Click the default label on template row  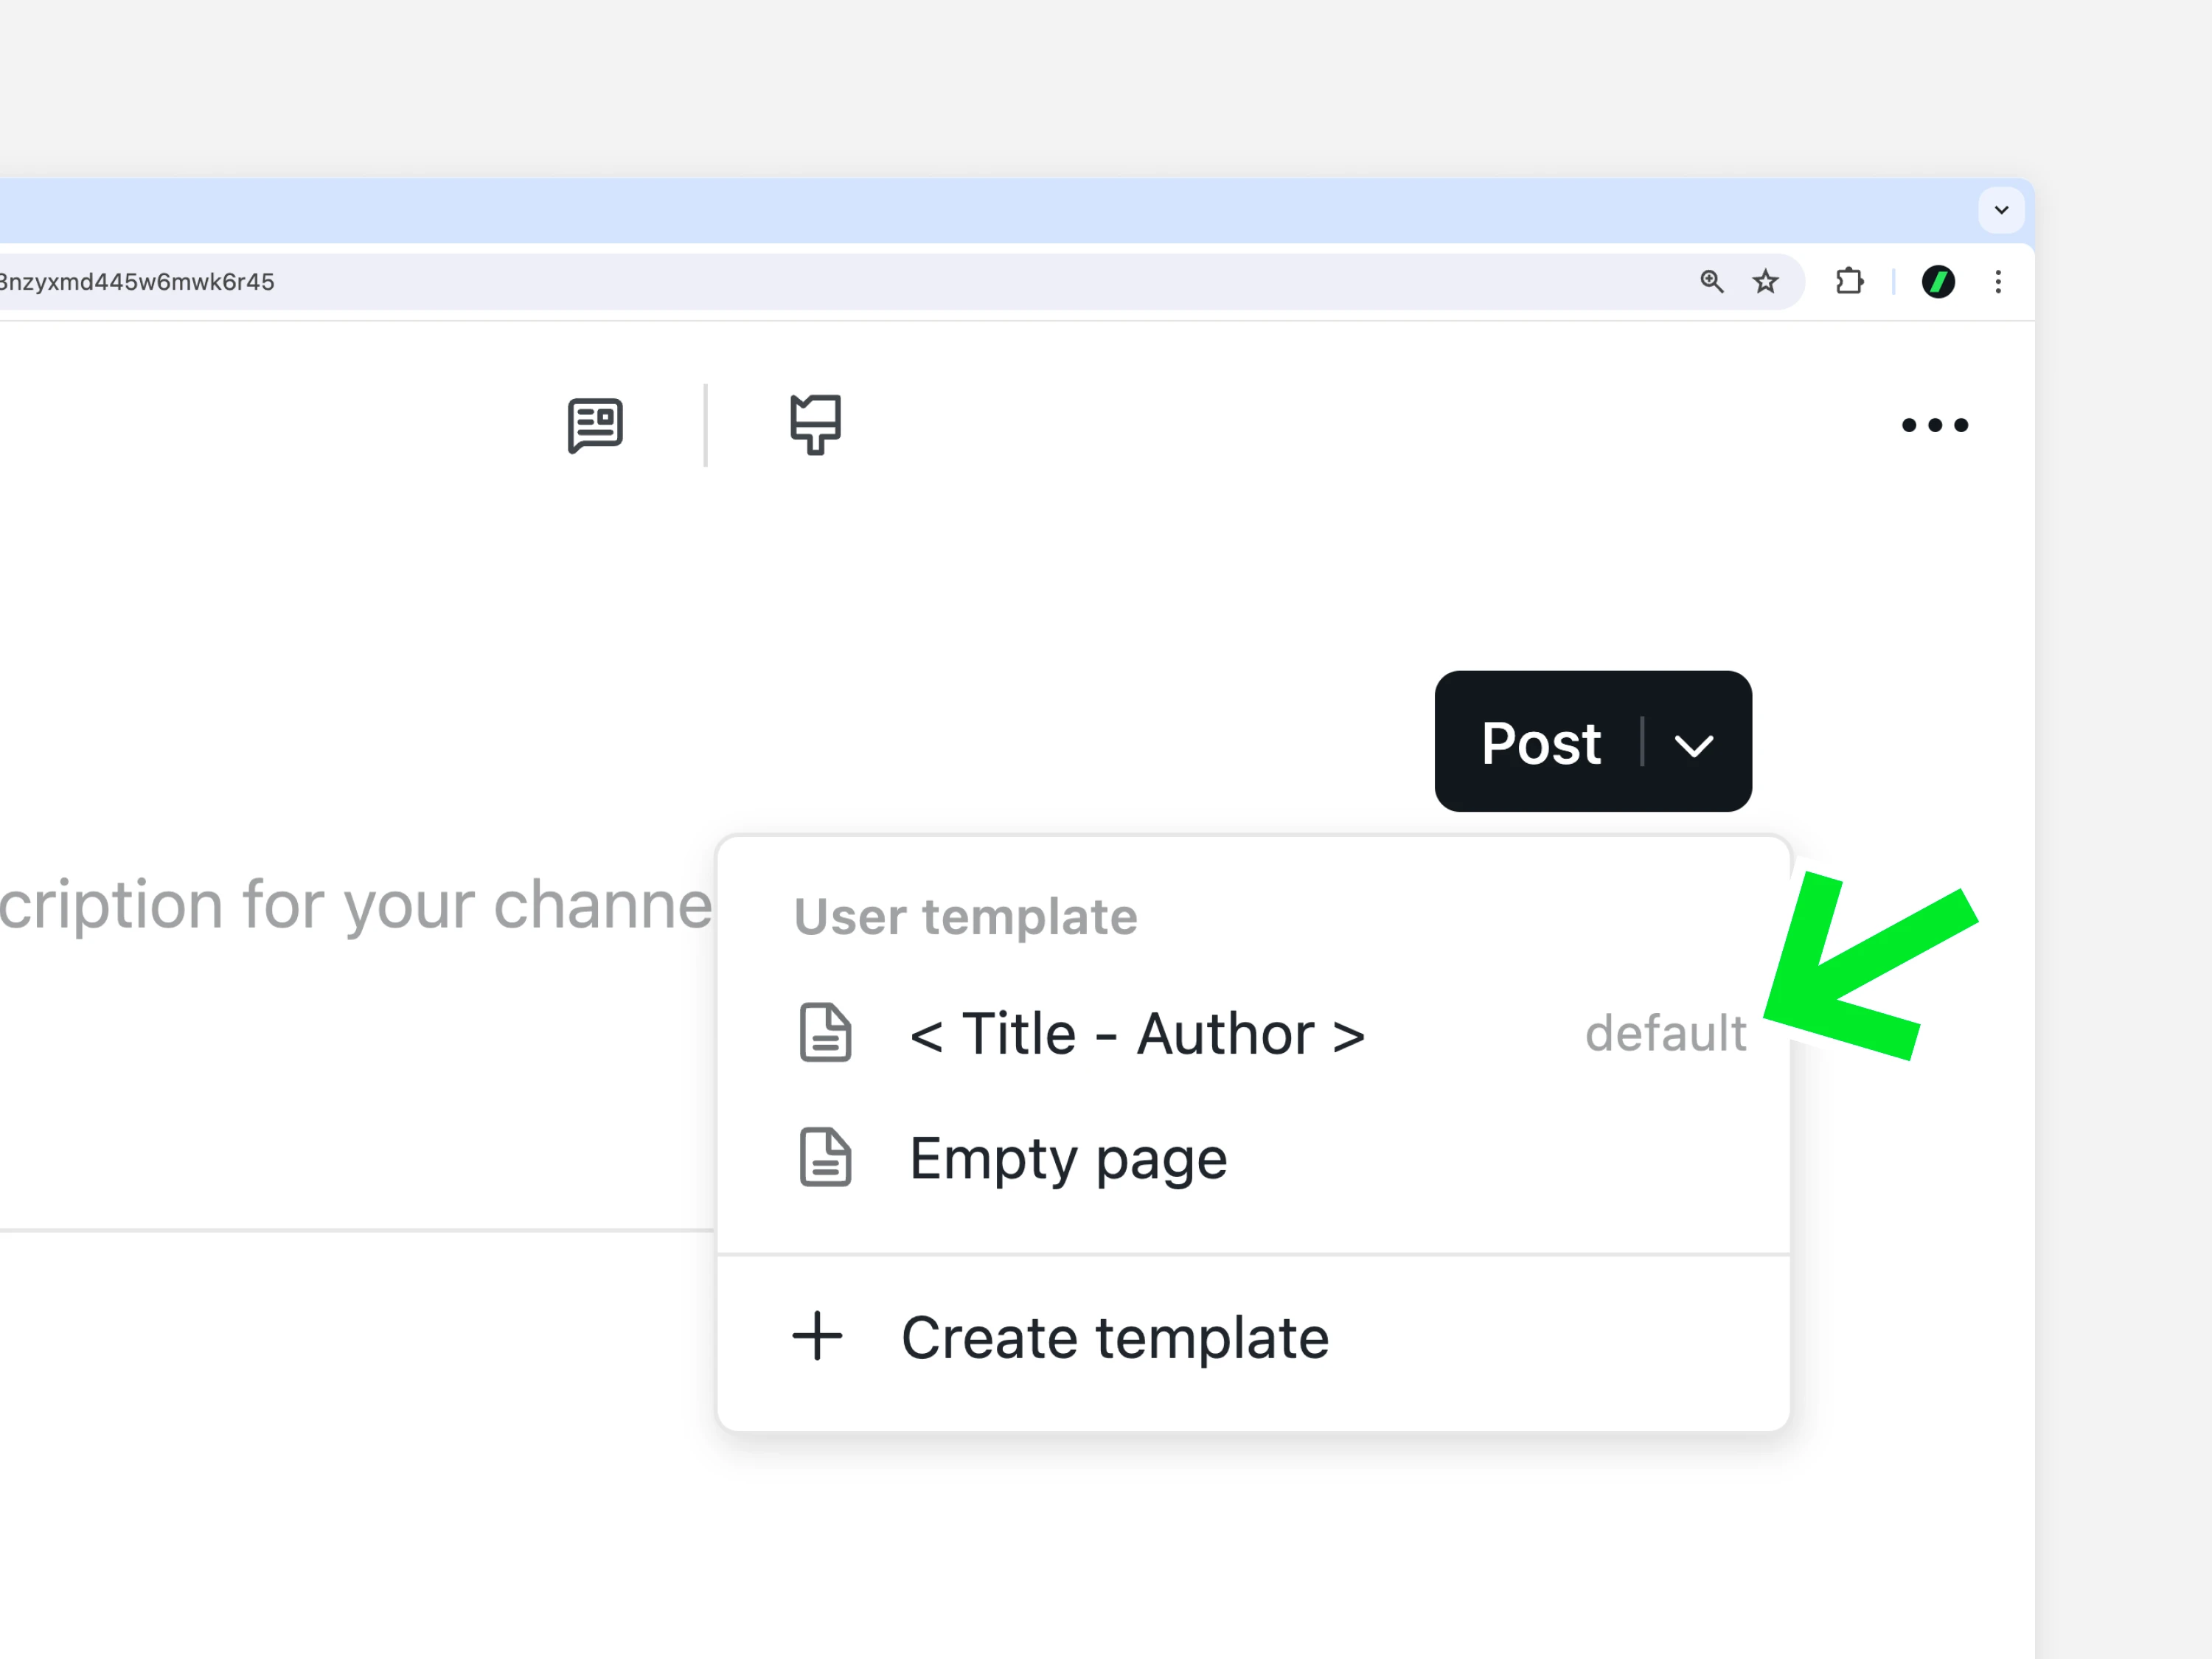coord(1665,1033)
